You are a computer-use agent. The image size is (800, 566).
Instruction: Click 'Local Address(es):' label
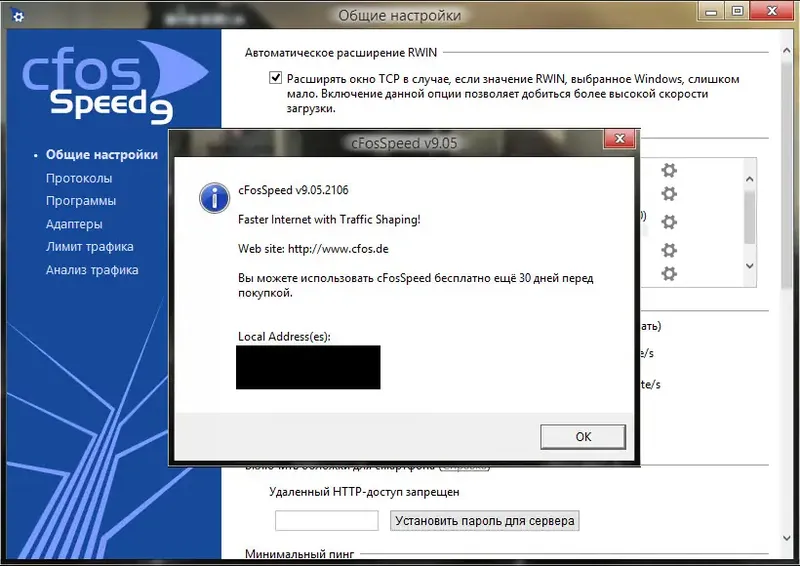[x=284, y=337]
